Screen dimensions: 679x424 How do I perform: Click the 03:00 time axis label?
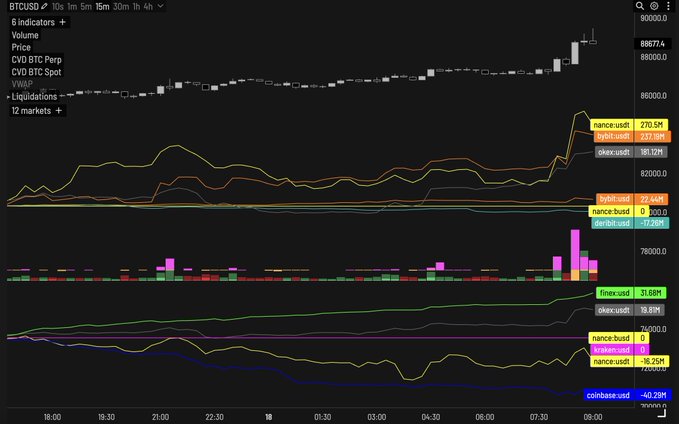pos(377,417)
